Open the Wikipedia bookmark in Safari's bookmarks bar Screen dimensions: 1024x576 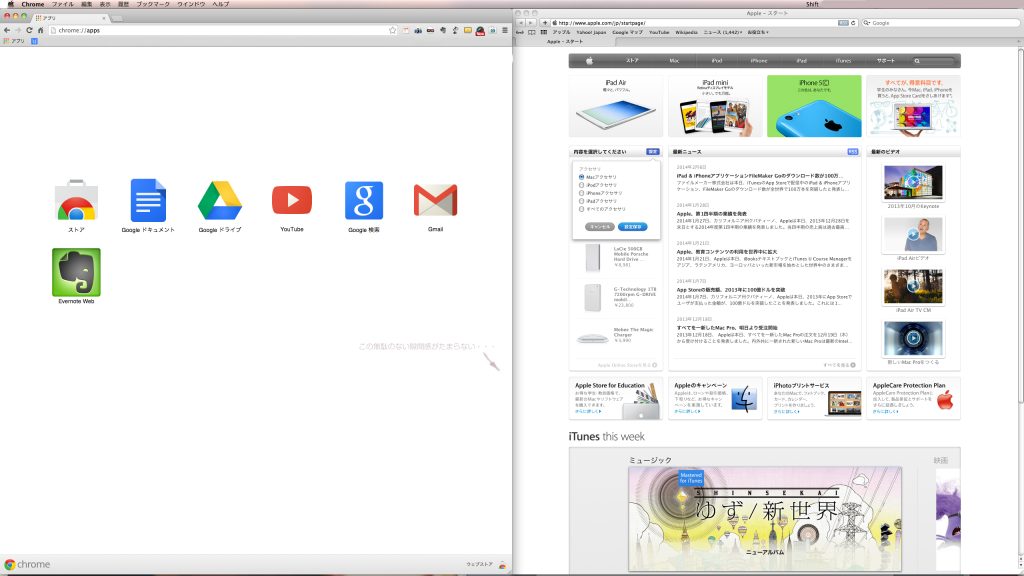[x=686, y=32]
